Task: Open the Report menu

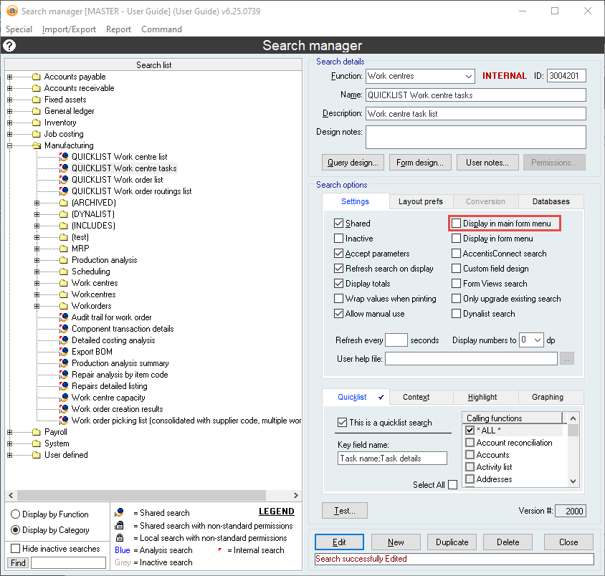Action: pos(118,29)
